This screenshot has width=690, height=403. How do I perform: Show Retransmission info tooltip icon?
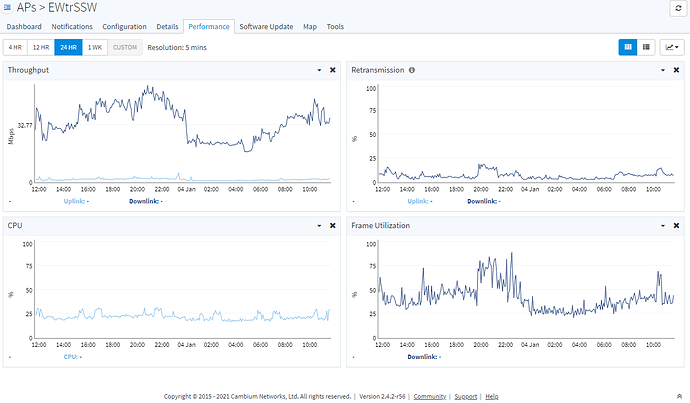point(412,70)
